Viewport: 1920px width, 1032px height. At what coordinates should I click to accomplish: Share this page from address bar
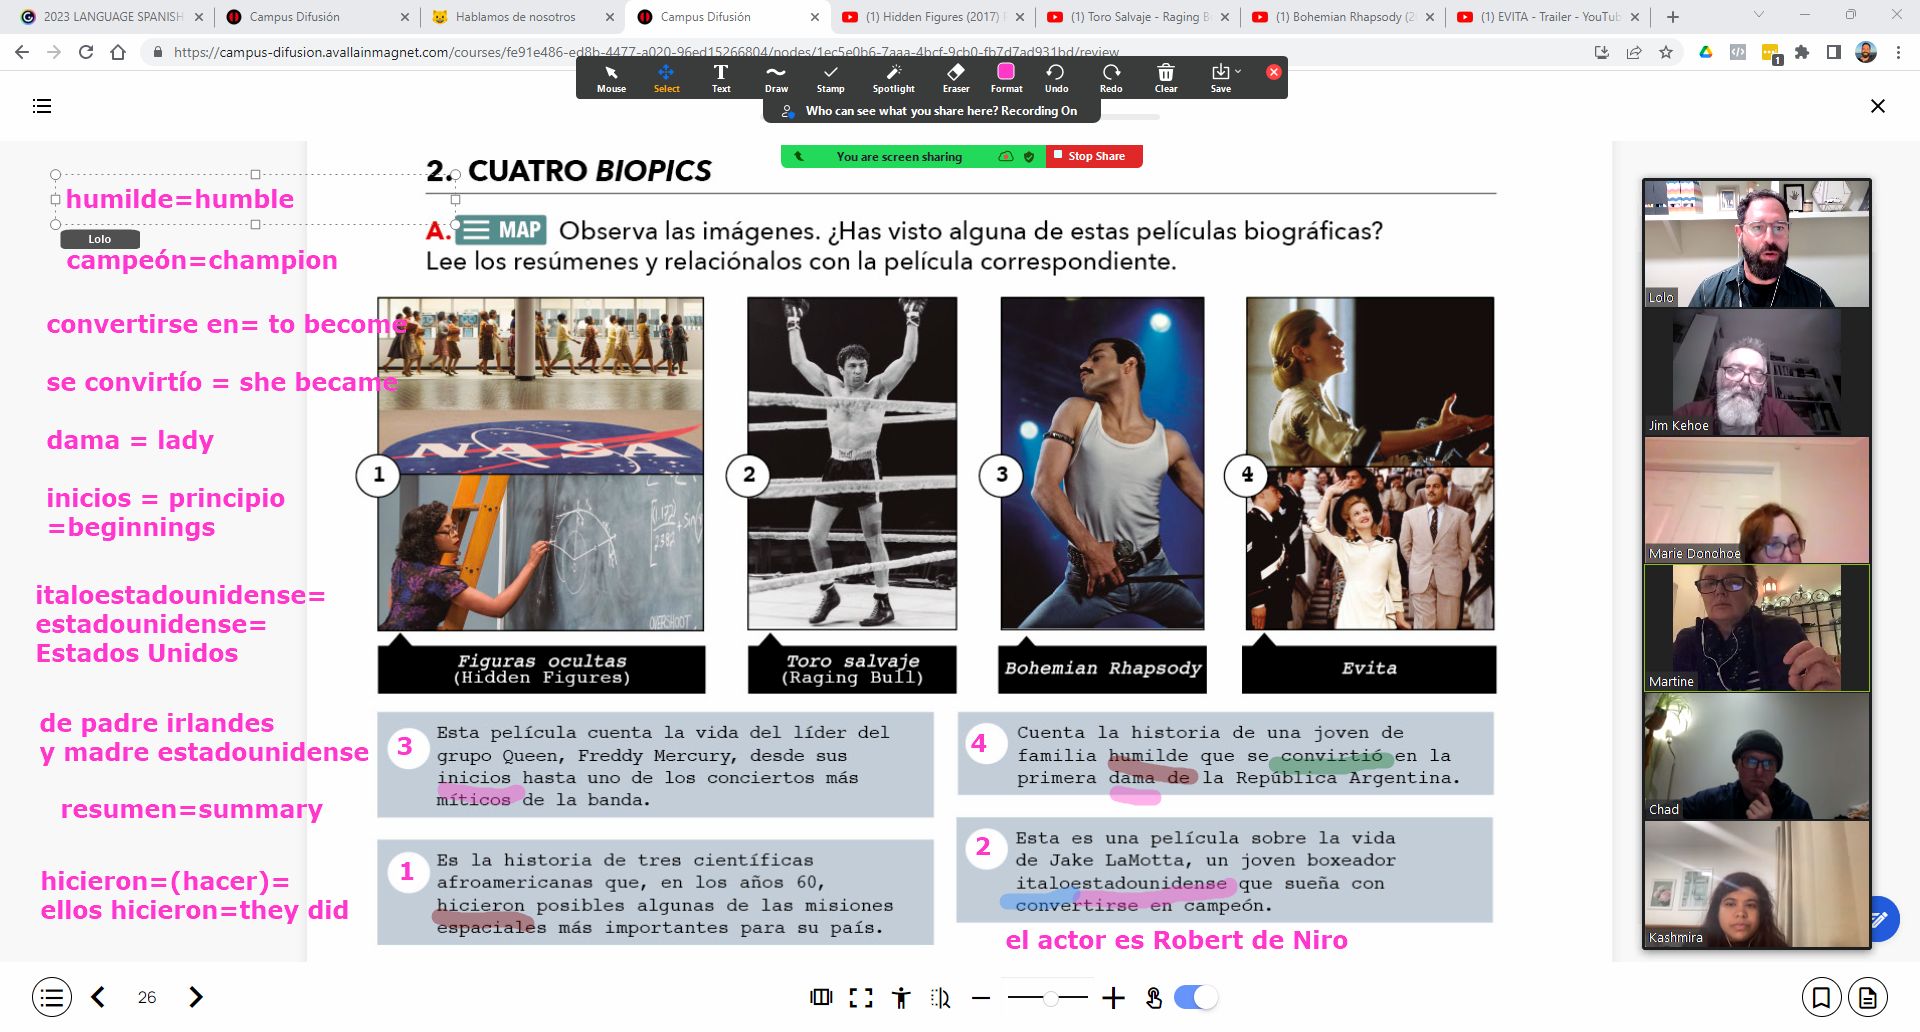(1634, 52)
